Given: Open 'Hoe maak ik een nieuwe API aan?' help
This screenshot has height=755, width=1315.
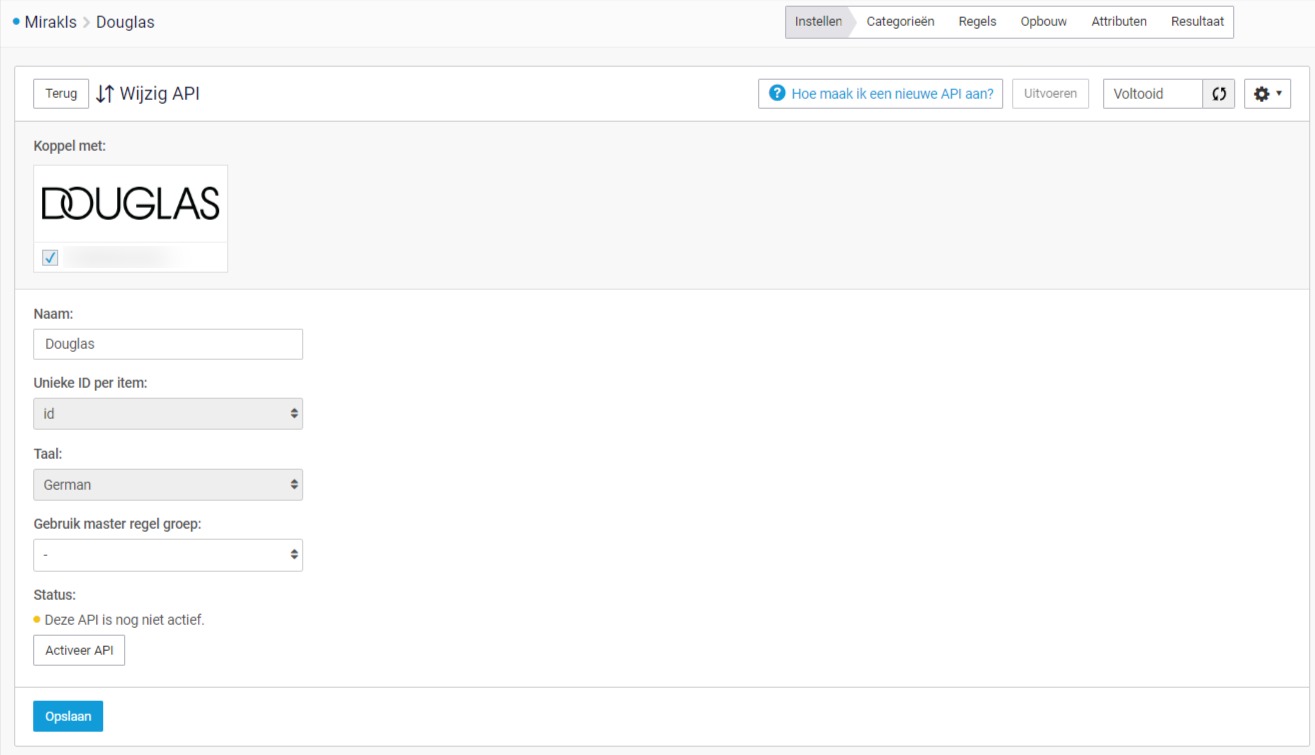Looking at the screenshot, I should click(x=880, y=94).
